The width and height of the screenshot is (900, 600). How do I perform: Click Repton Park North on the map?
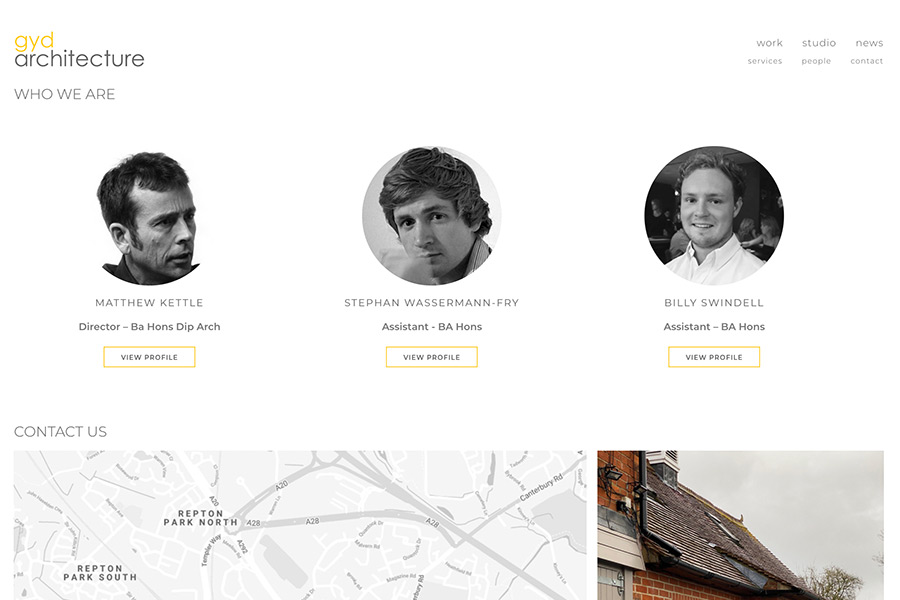pyautogui.click(x=200, y=518)
